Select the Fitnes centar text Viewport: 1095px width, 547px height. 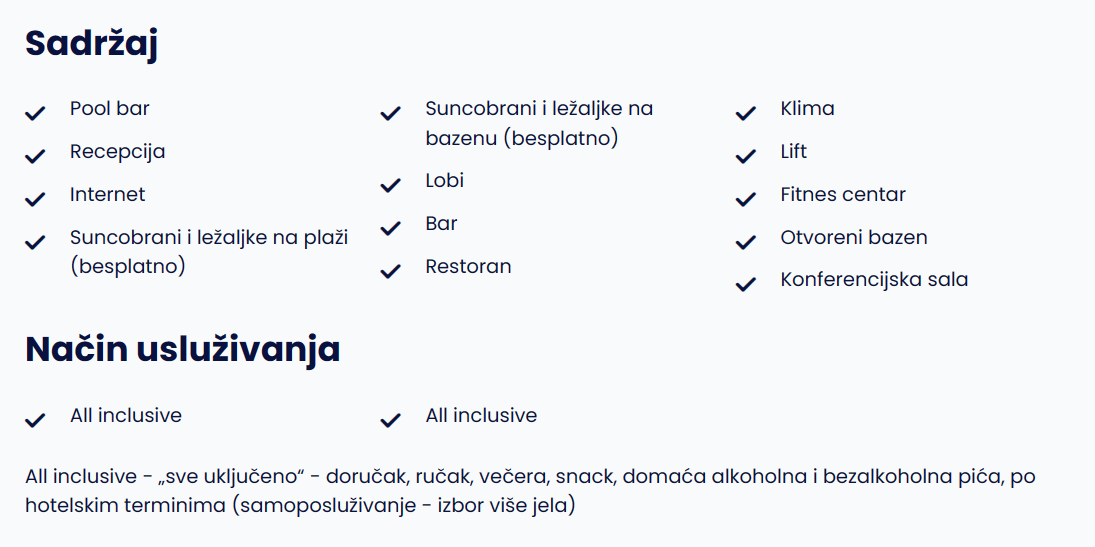point(843,194)
